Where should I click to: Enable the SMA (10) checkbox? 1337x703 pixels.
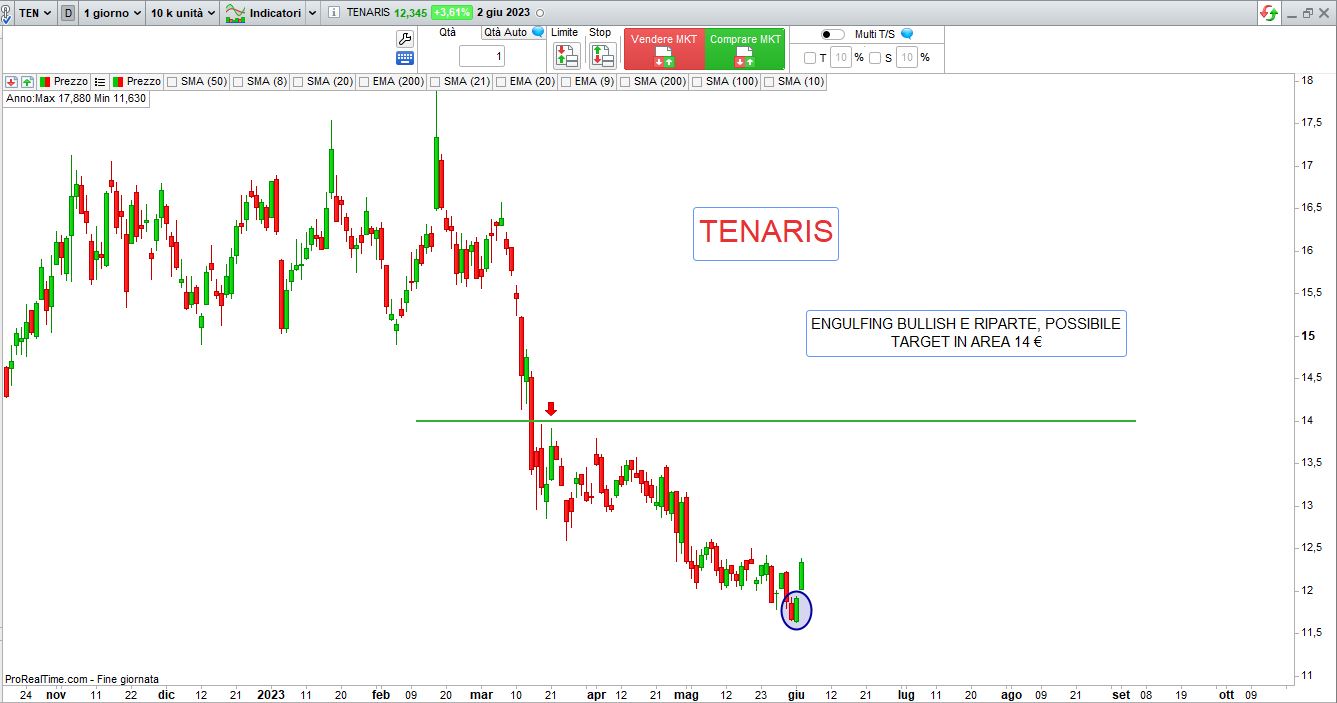[x=769, y=82]
